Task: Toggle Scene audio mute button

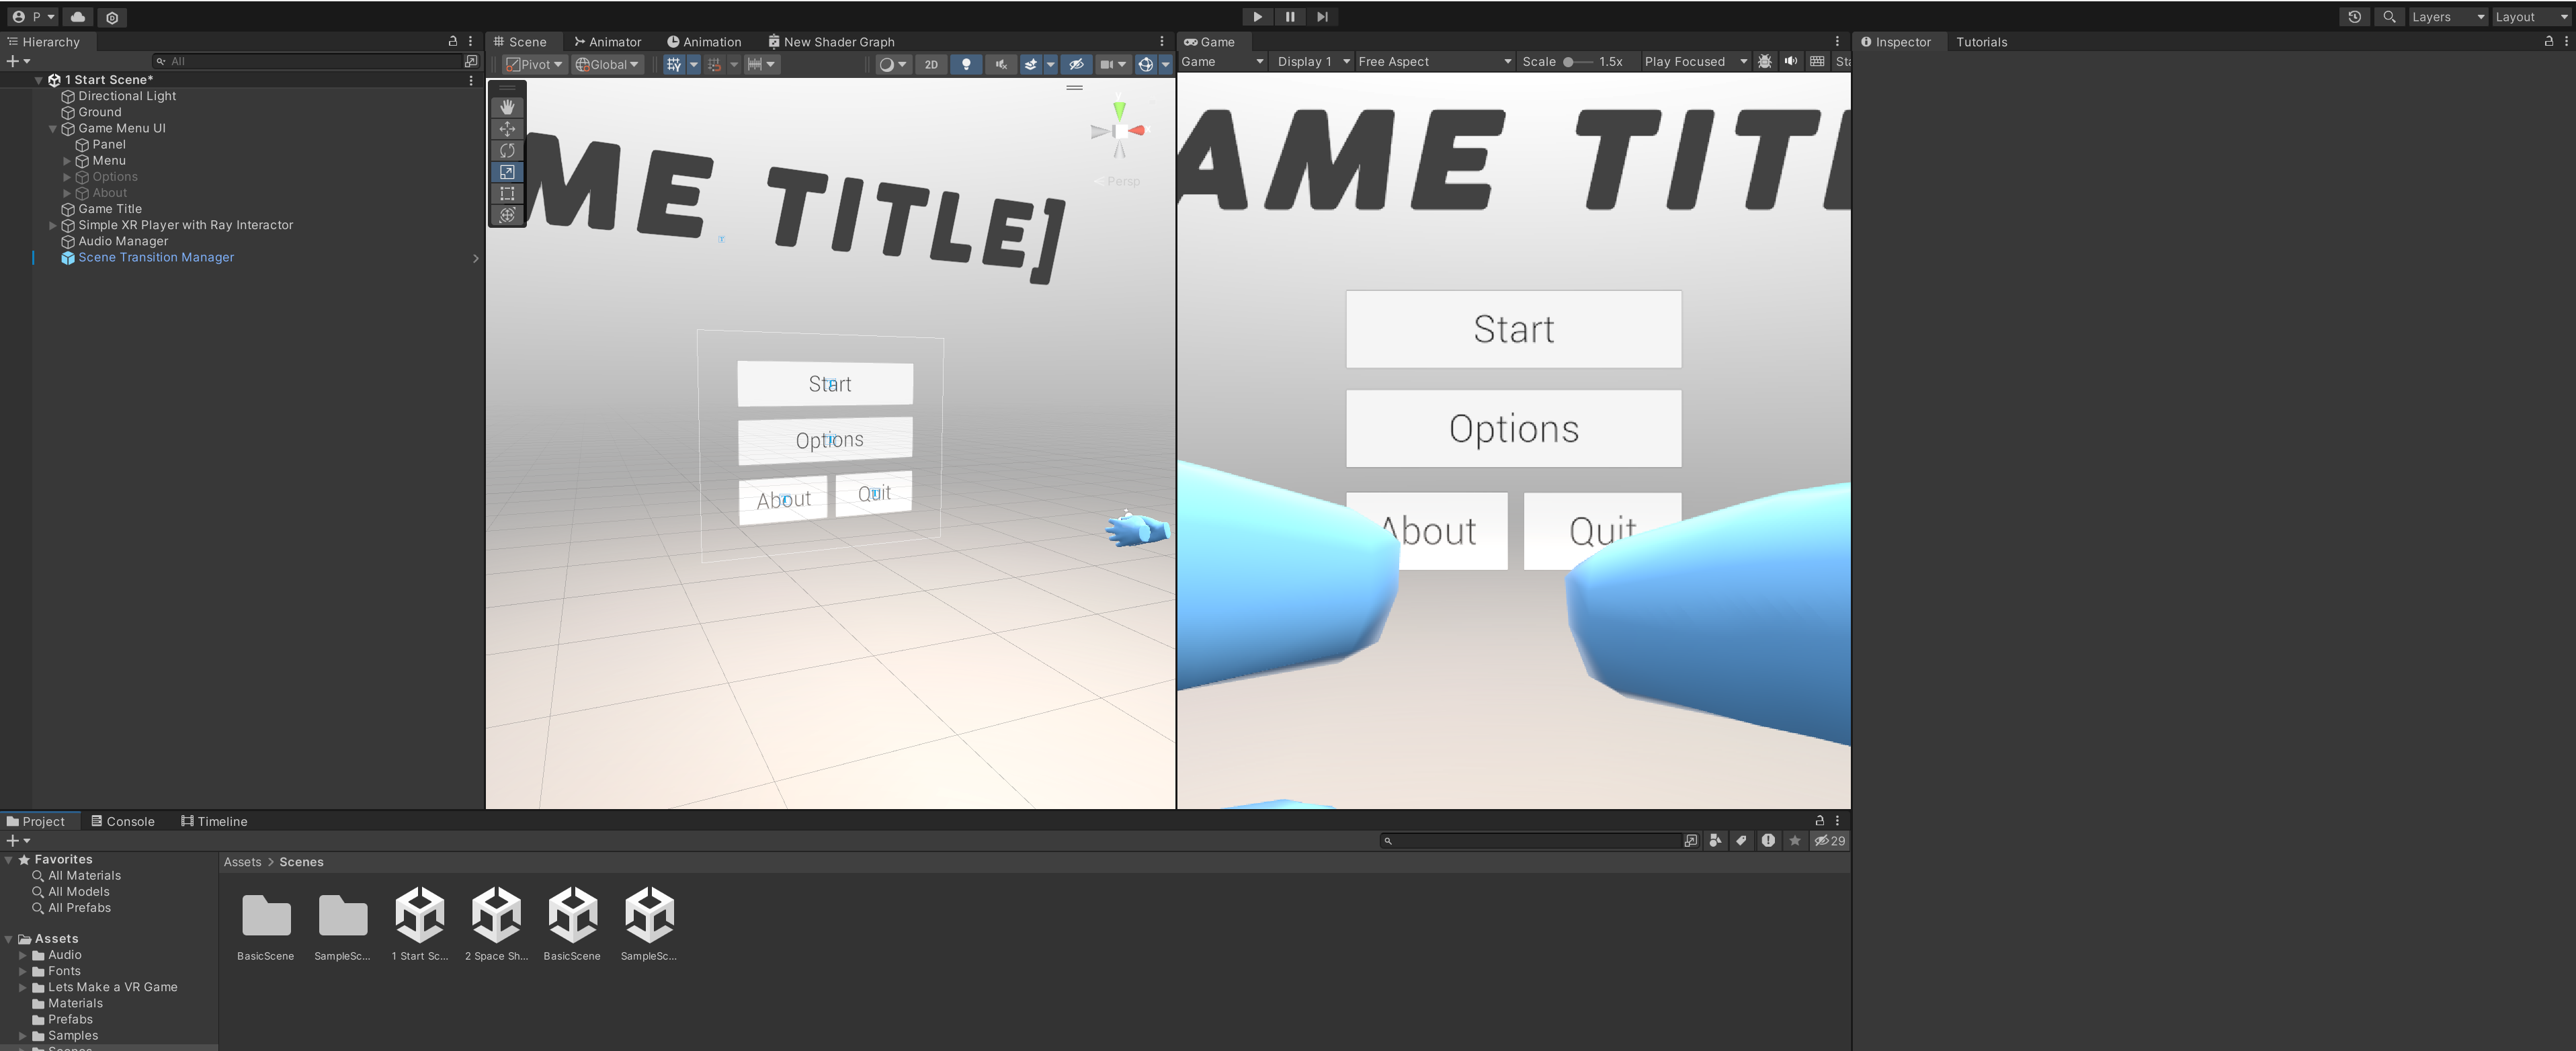Action: pyautogui.click(x=1000, y=64)
